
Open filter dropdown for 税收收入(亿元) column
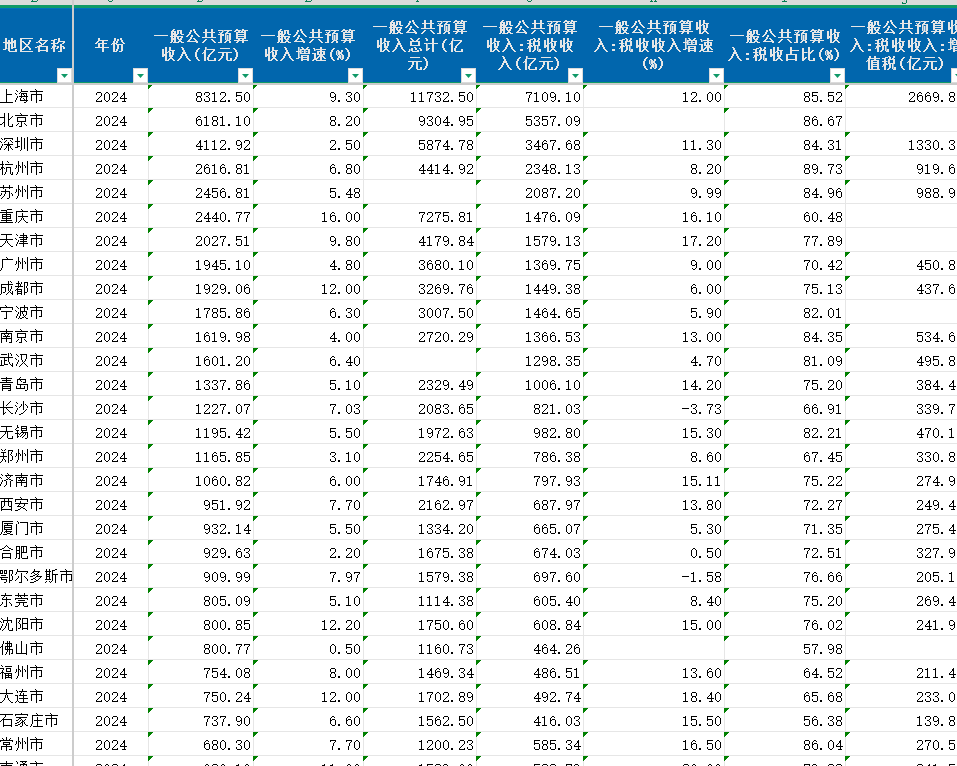(576, 76)
